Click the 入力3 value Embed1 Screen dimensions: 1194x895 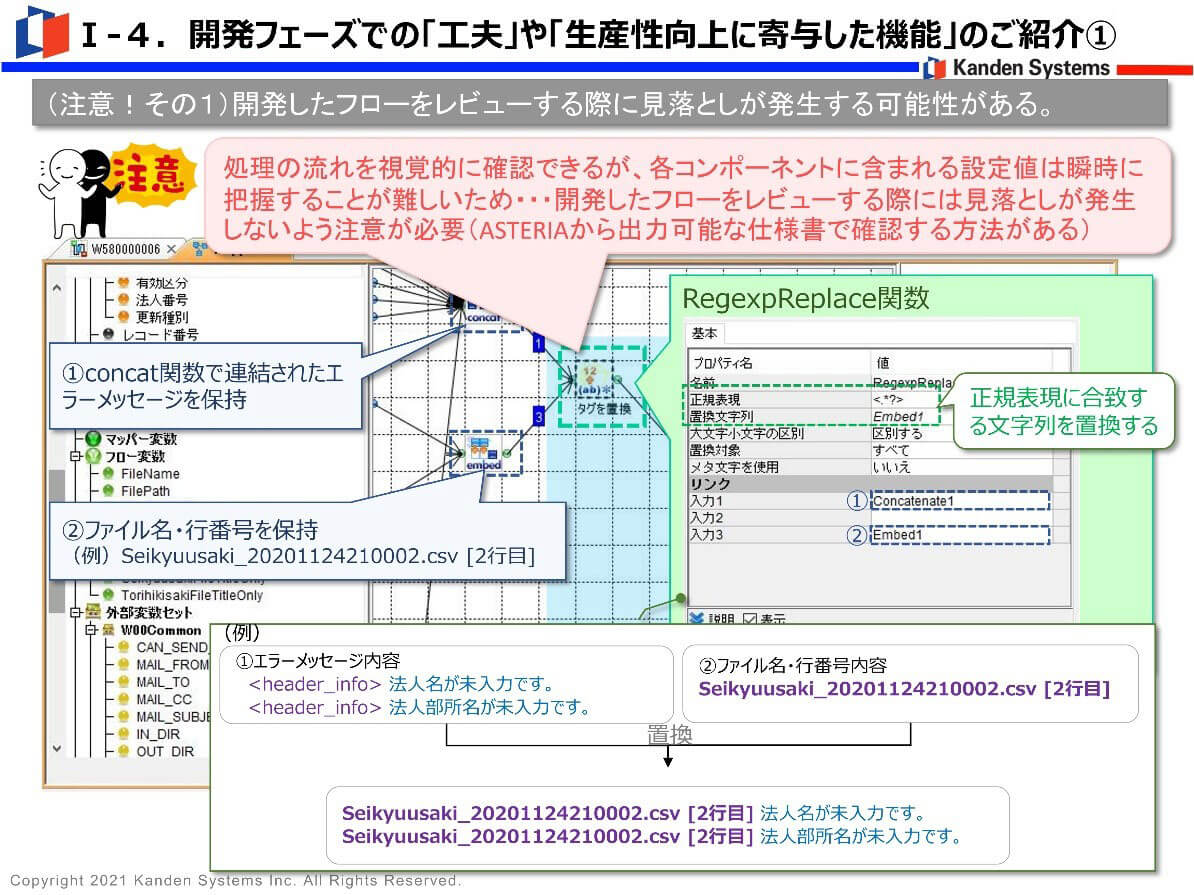click(959, 535)
